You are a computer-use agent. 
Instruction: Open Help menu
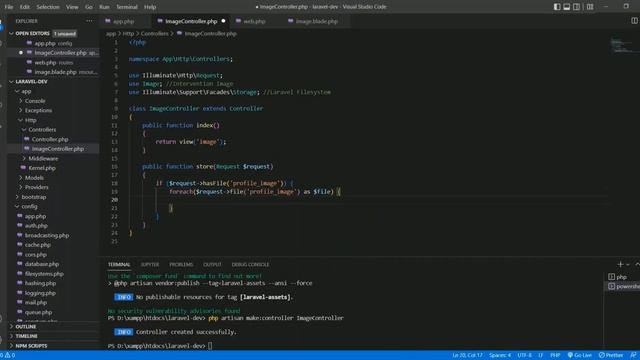click(150, 7)
